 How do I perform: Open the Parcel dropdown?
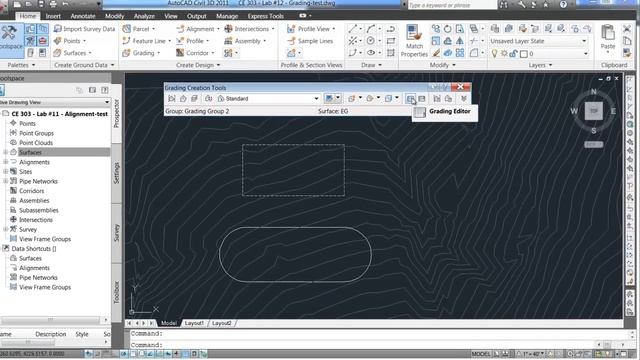click(x=139, y=29)
